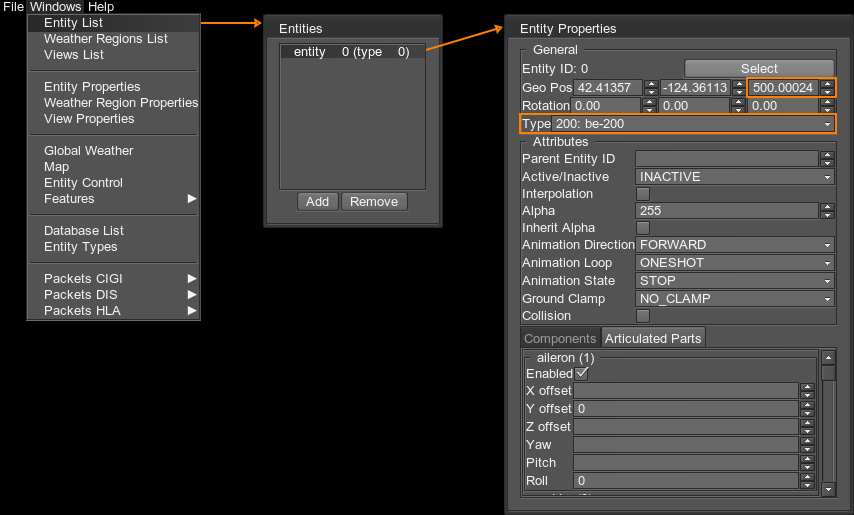The height and width of the screenshot is (515, 854).
Task: Decrease aileron X offset with down arrow
Action: click(x=807, y=395)
